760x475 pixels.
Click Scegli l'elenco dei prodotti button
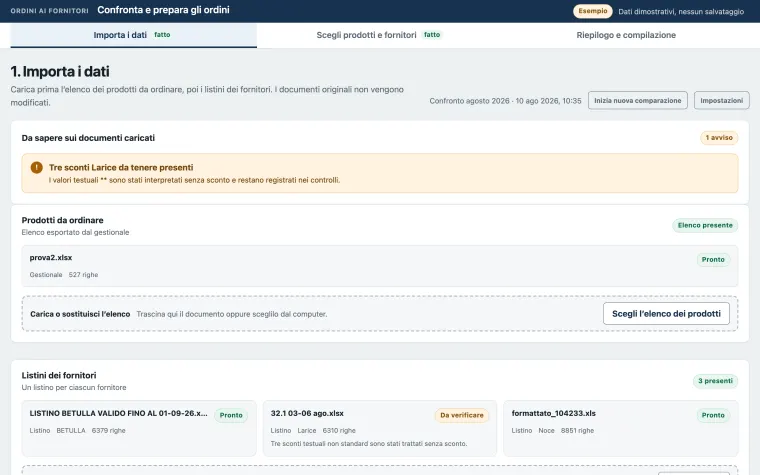(666, 314)
